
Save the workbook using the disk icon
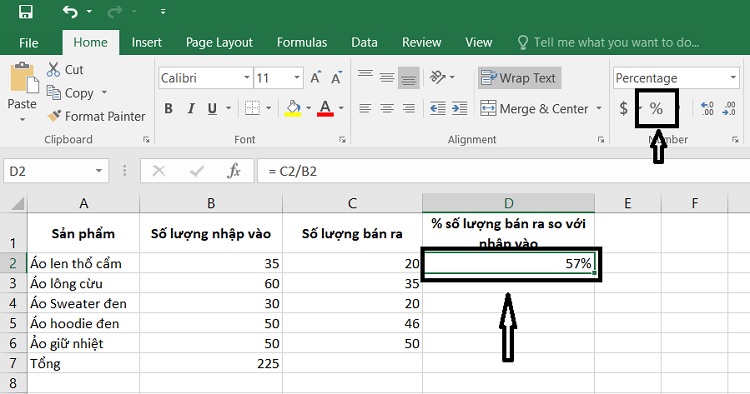coord(25,11)
